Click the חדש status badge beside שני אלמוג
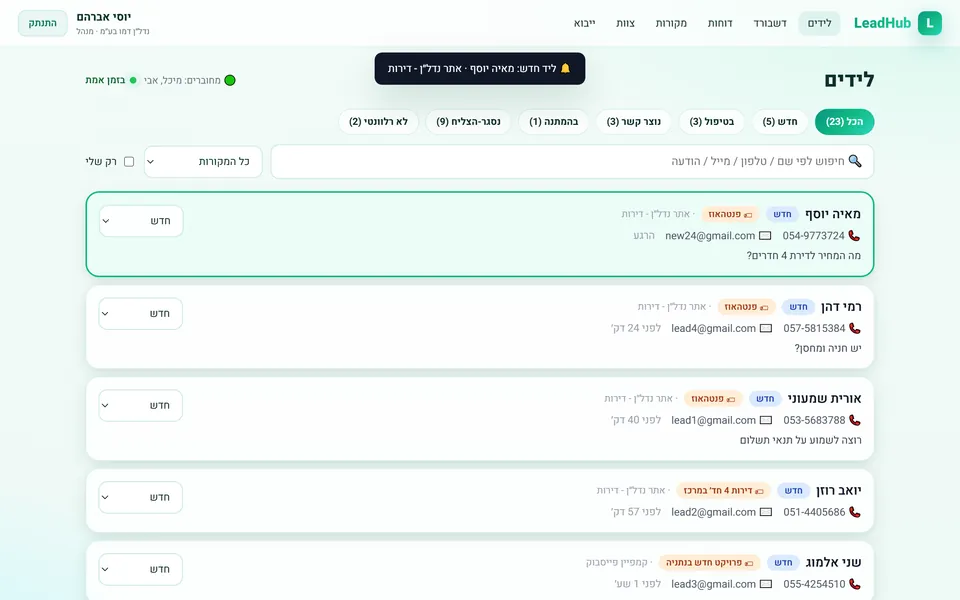960x600 pixels. coord(783,562)
